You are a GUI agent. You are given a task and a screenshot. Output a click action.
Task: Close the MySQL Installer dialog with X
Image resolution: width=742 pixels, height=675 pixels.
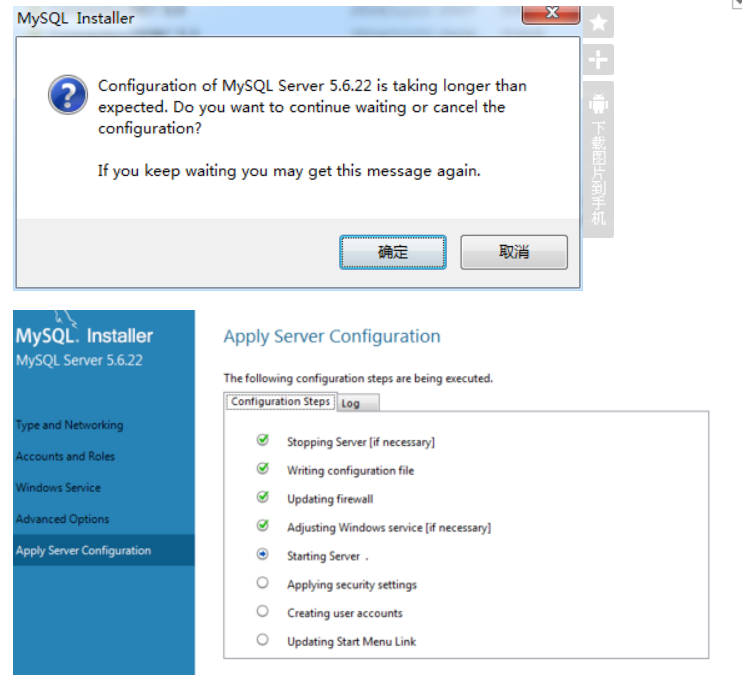point(551,13)
